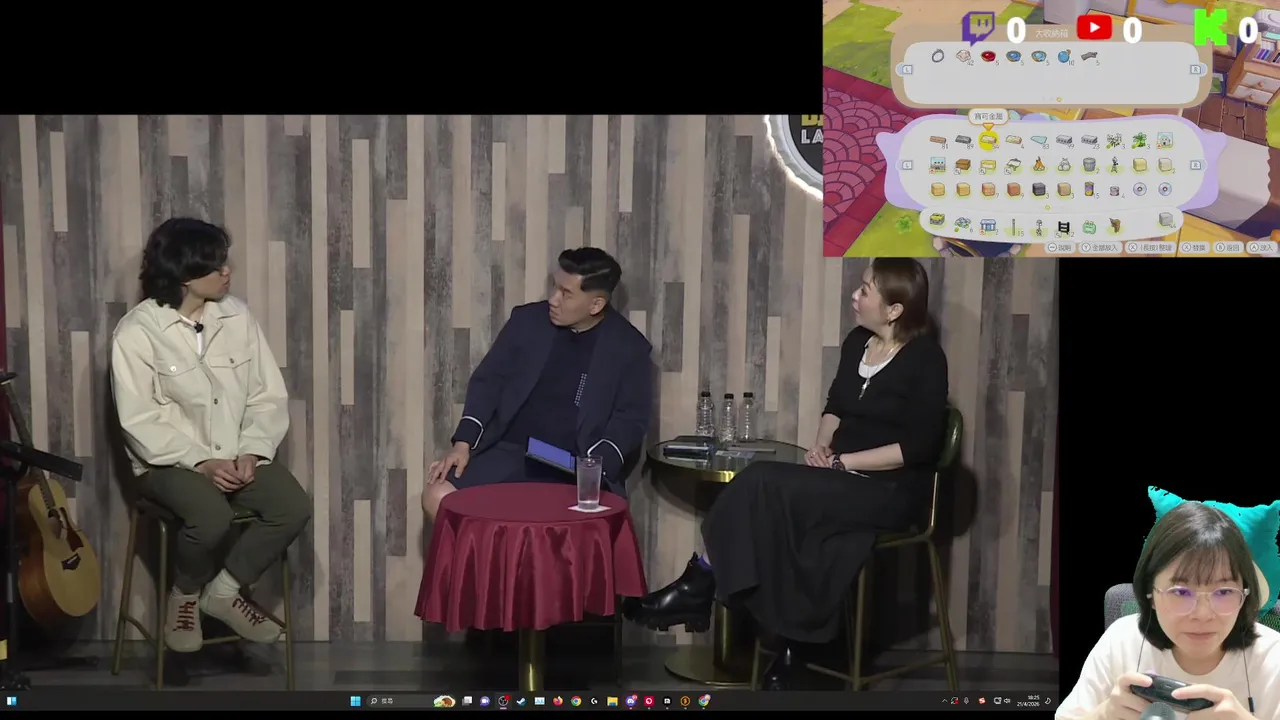
Task: Select the dark gray ingot with count 89
Action: 963,140
